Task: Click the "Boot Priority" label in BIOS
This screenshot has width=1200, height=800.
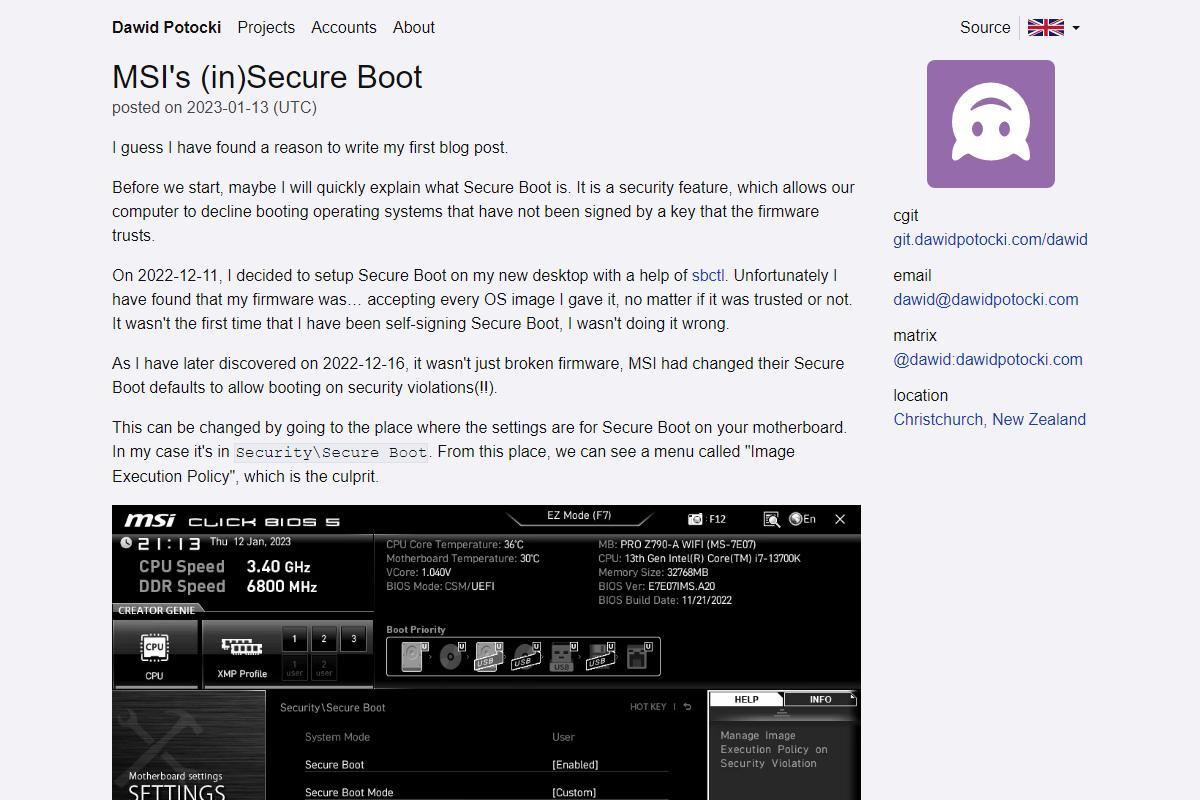Action: (416, 630)
